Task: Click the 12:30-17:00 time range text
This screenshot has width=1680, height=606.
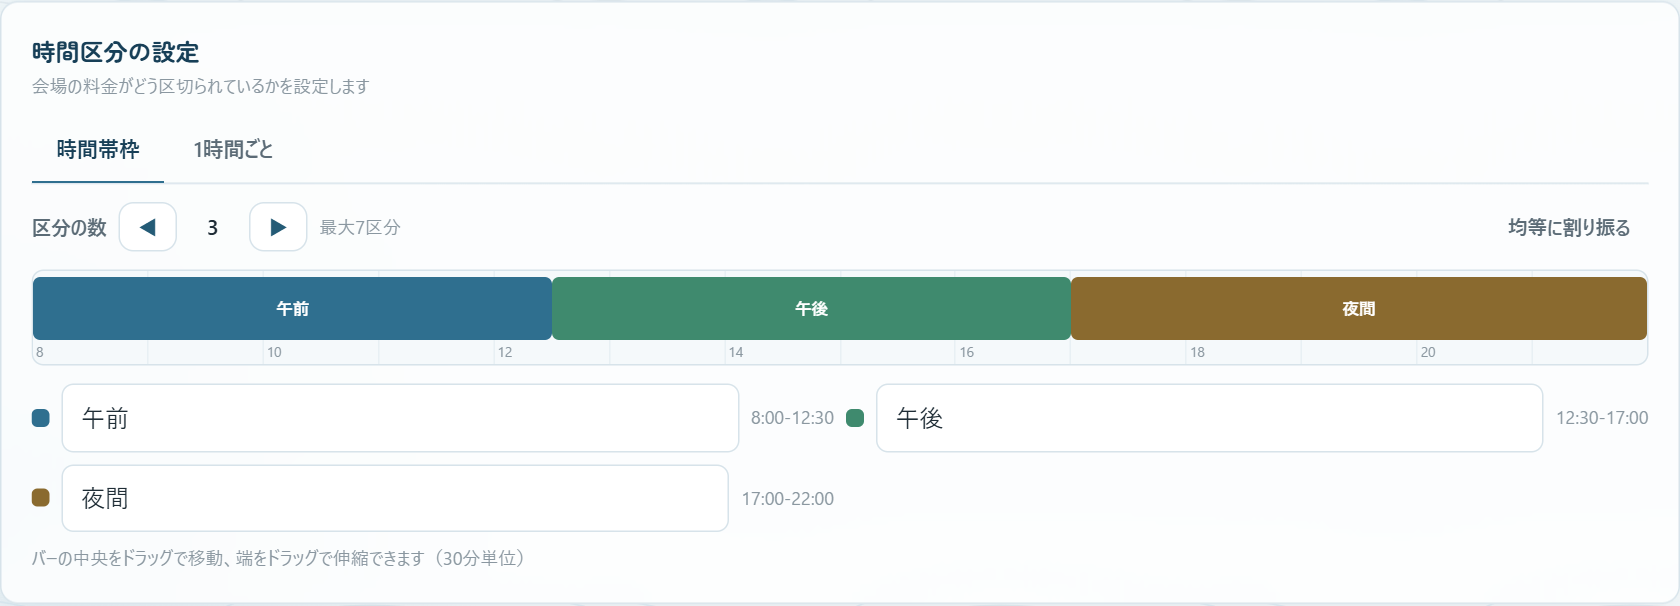Action: point(1602,418)
